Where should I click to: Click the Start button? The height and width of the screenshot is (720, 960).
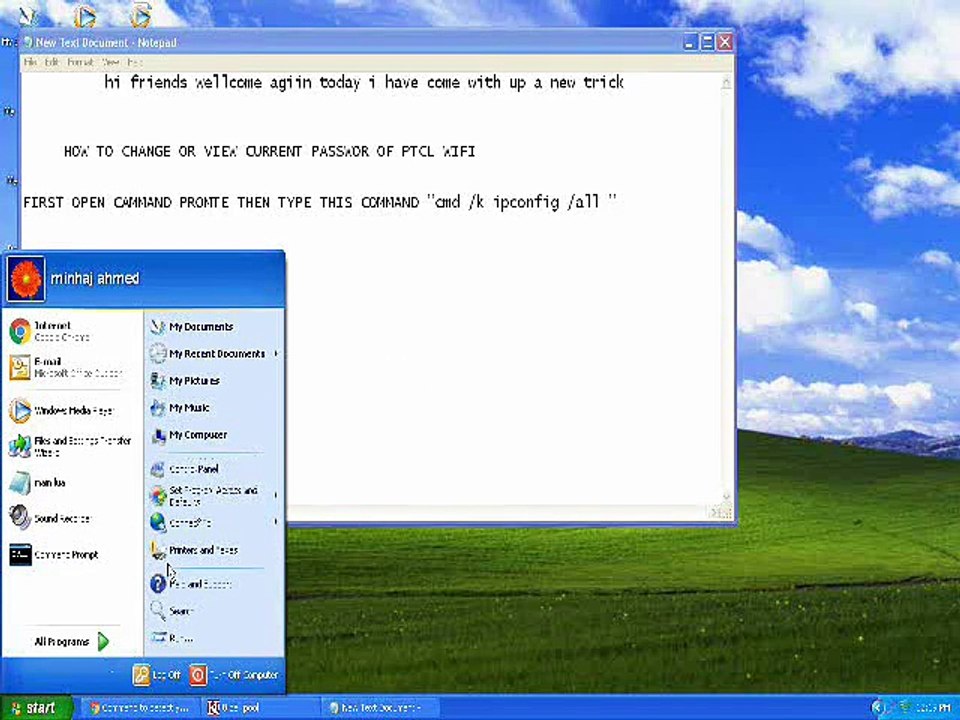[x=36, y=708]
